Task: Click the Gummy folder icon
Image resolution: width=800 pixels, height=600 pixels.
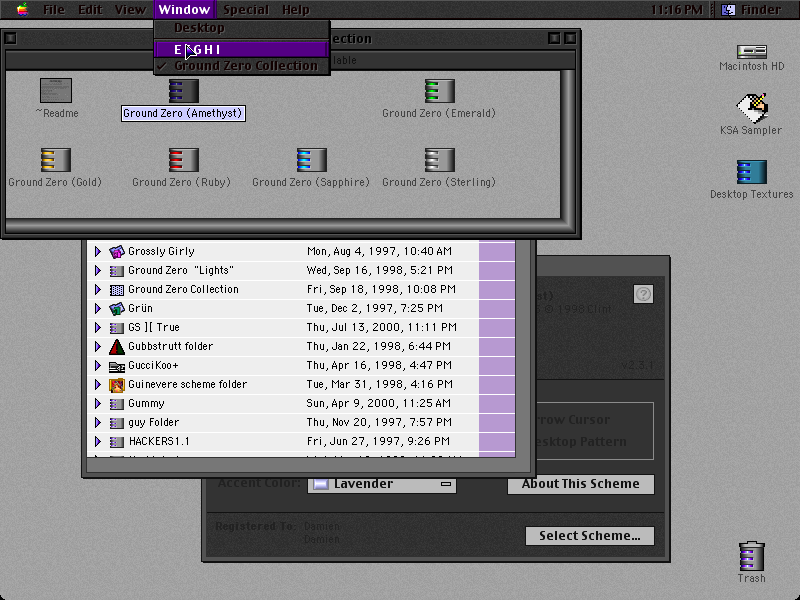Action: (117, 404)
